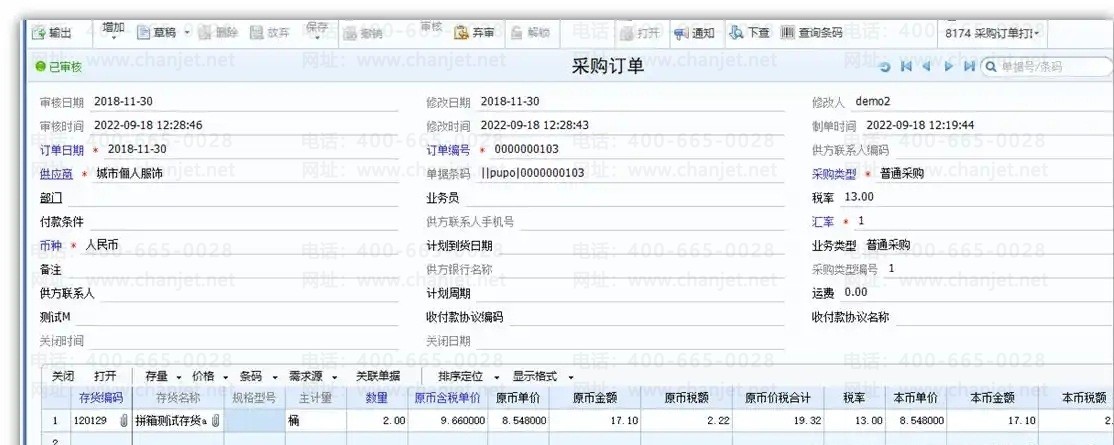Expand the 显示格式 display format menu
Image resolution: width=1114 pixels, height=445 pixels.
click(543, 377)
